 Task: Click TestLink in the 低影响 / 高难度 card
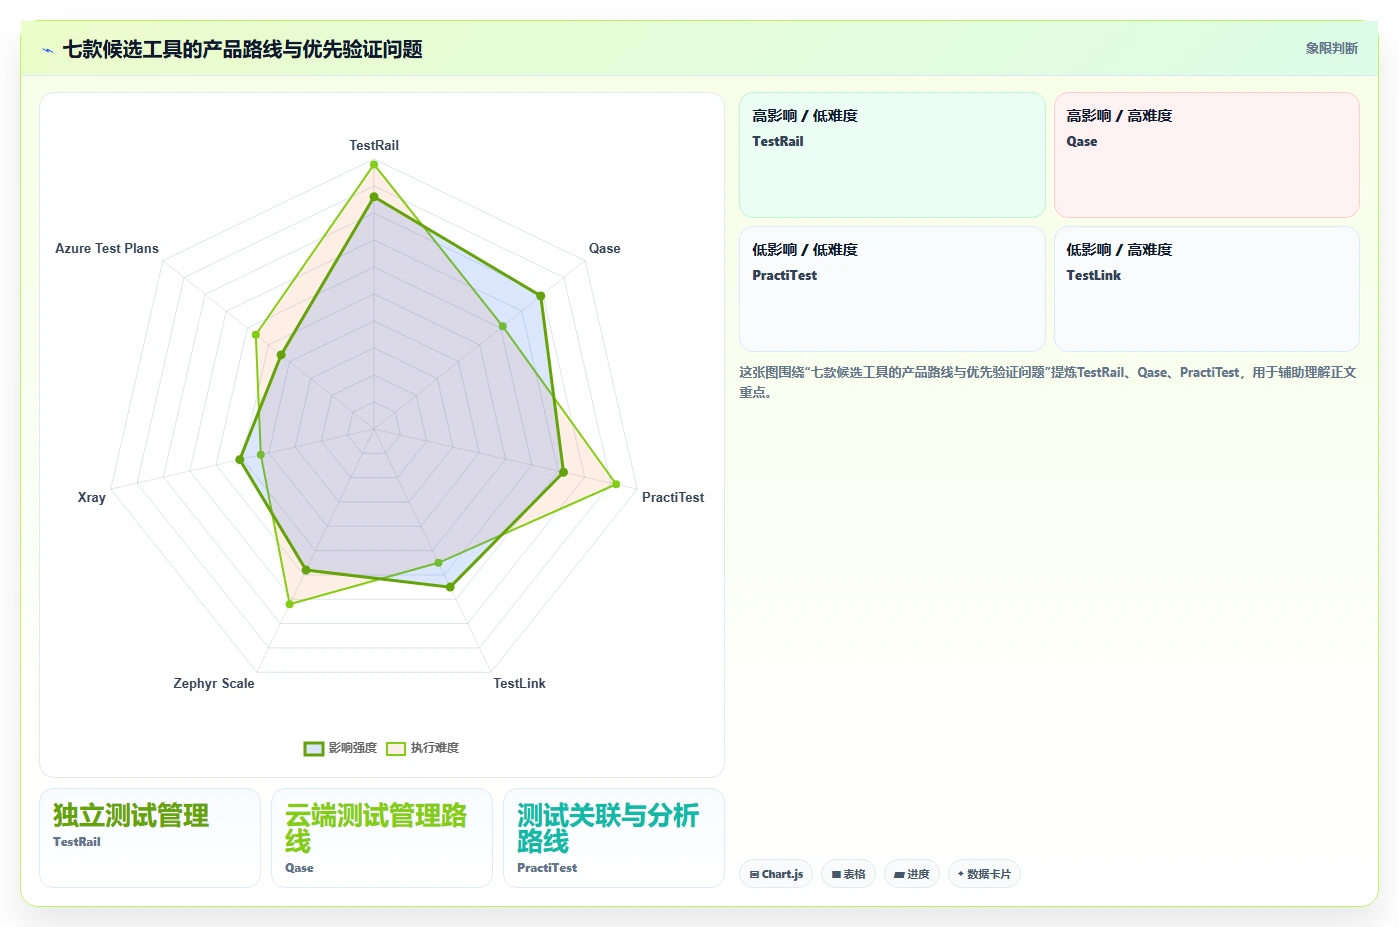pos(1093,275)
